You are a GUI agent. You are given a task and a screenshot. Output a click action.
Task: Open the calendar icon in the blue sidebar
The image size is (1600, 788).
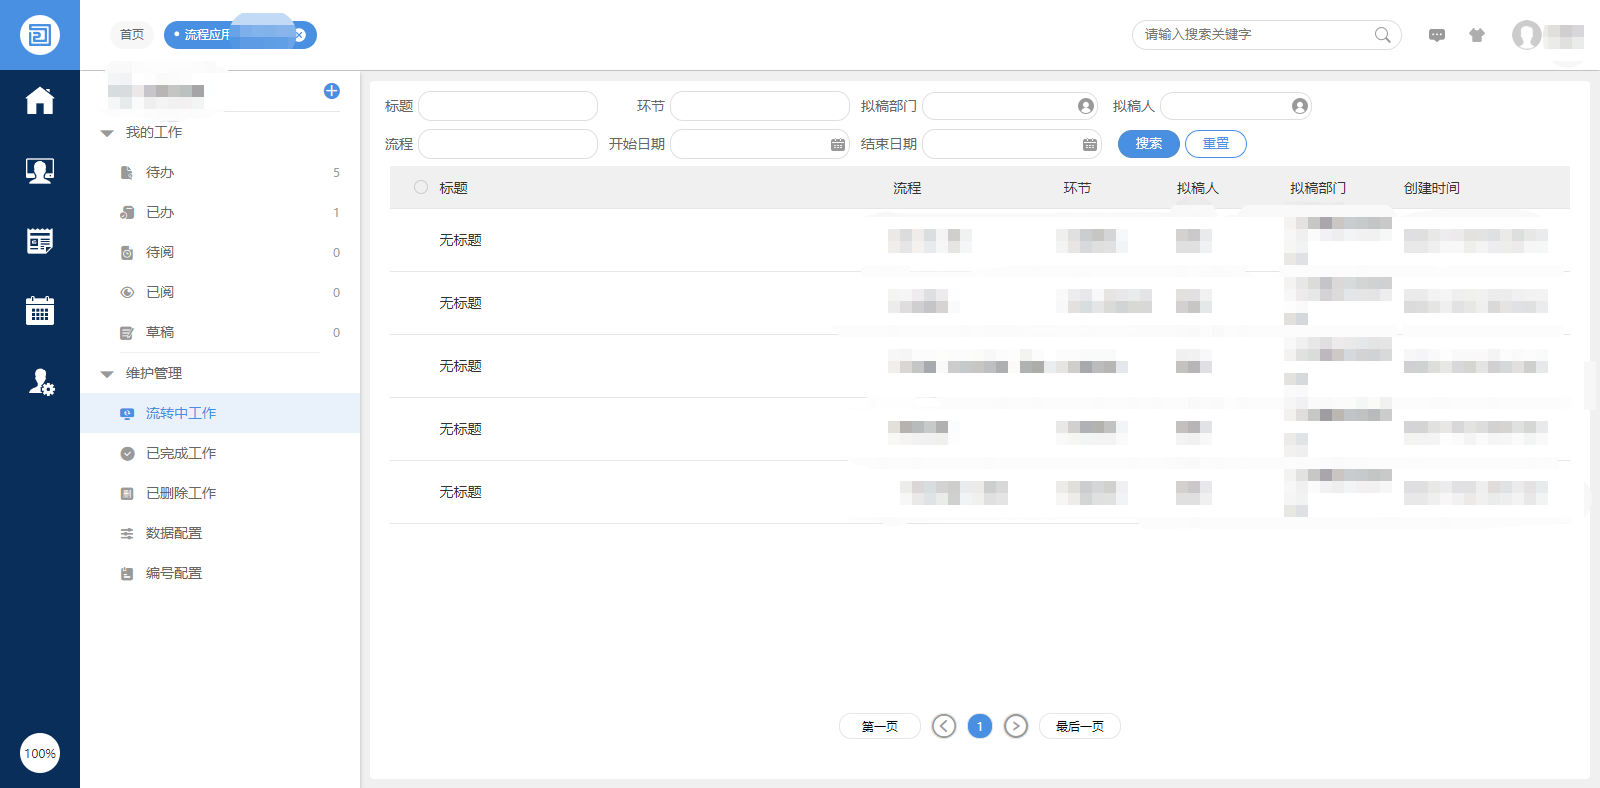point(40,310)
